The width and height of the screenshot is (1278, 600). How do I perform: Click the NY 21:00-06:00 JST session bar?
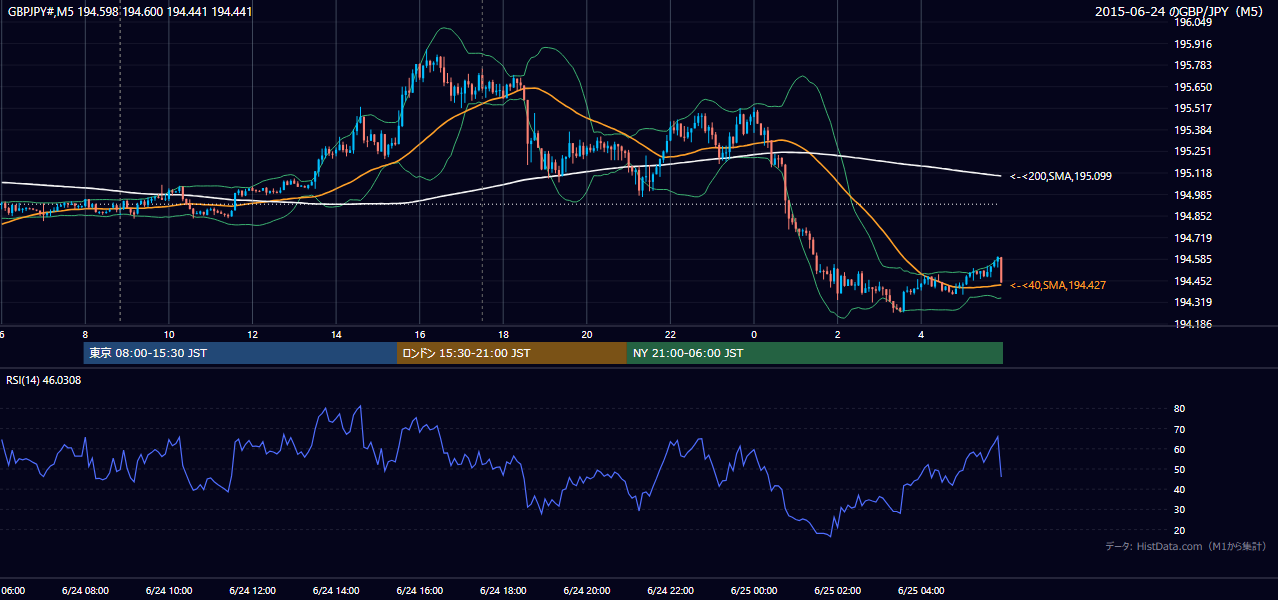click(815, 353)
